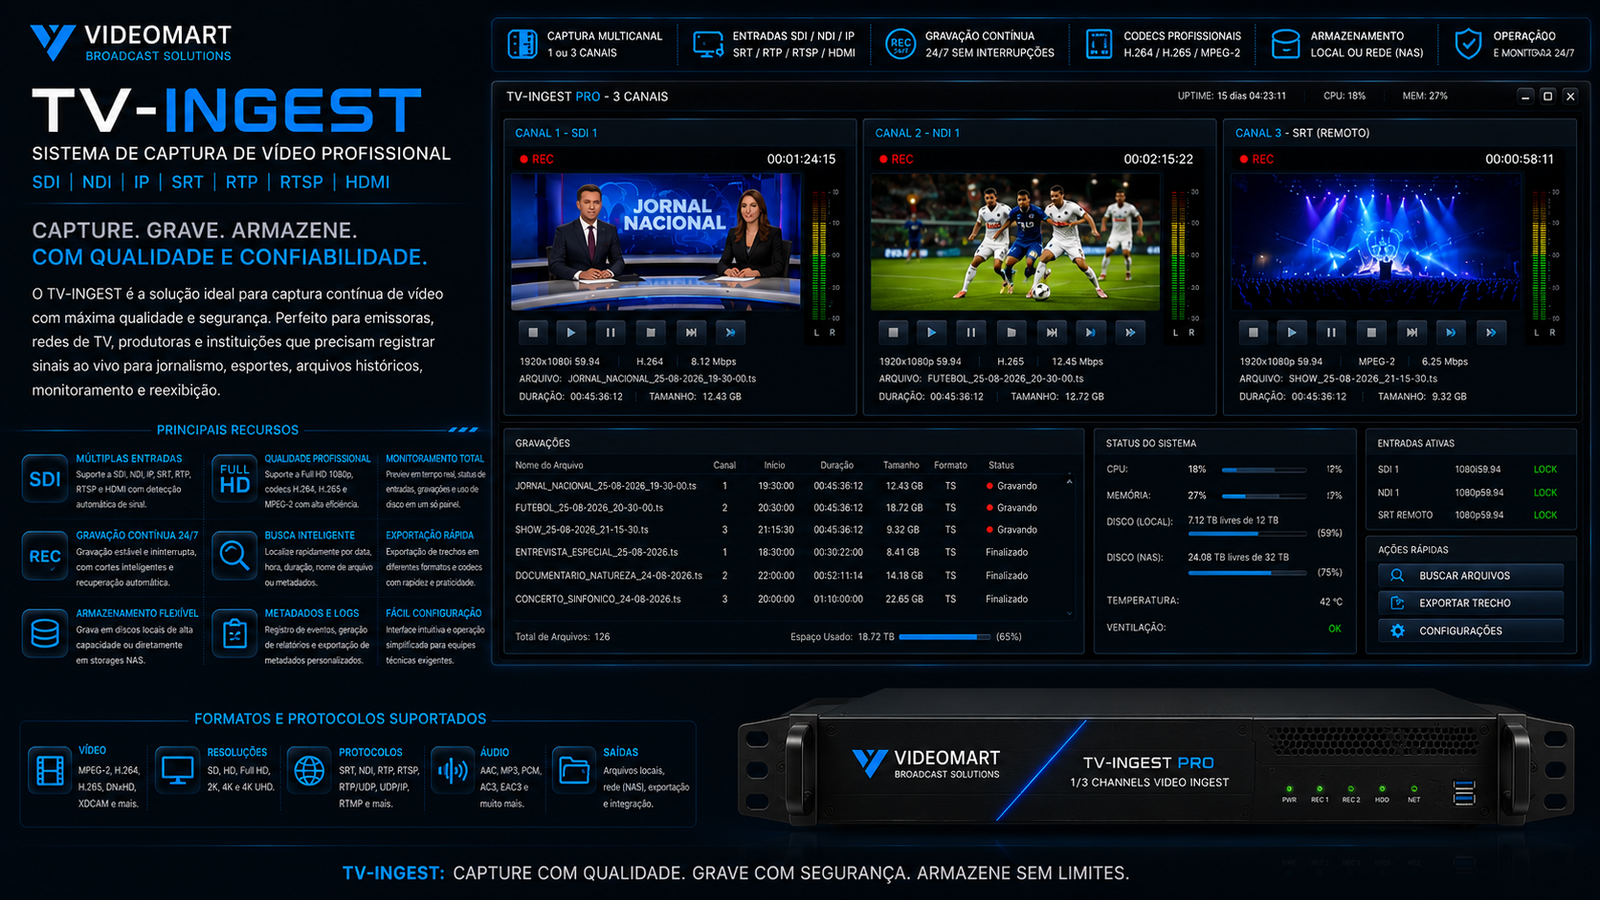The image size is (1600, 900).
Task: Select row CONCERTO_SINFONICO_24-08-2026.ts
Action: click(x=787, y=599)
